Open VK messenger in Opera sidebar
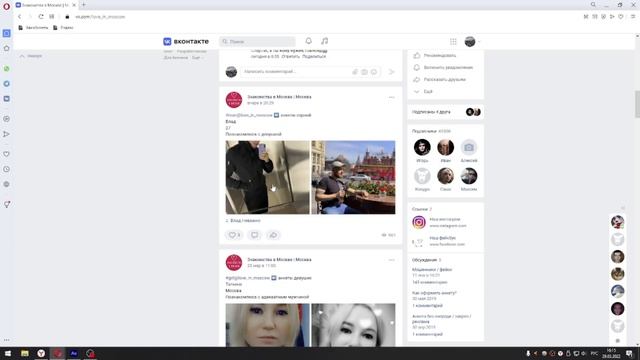 click(x=7, y=99)
